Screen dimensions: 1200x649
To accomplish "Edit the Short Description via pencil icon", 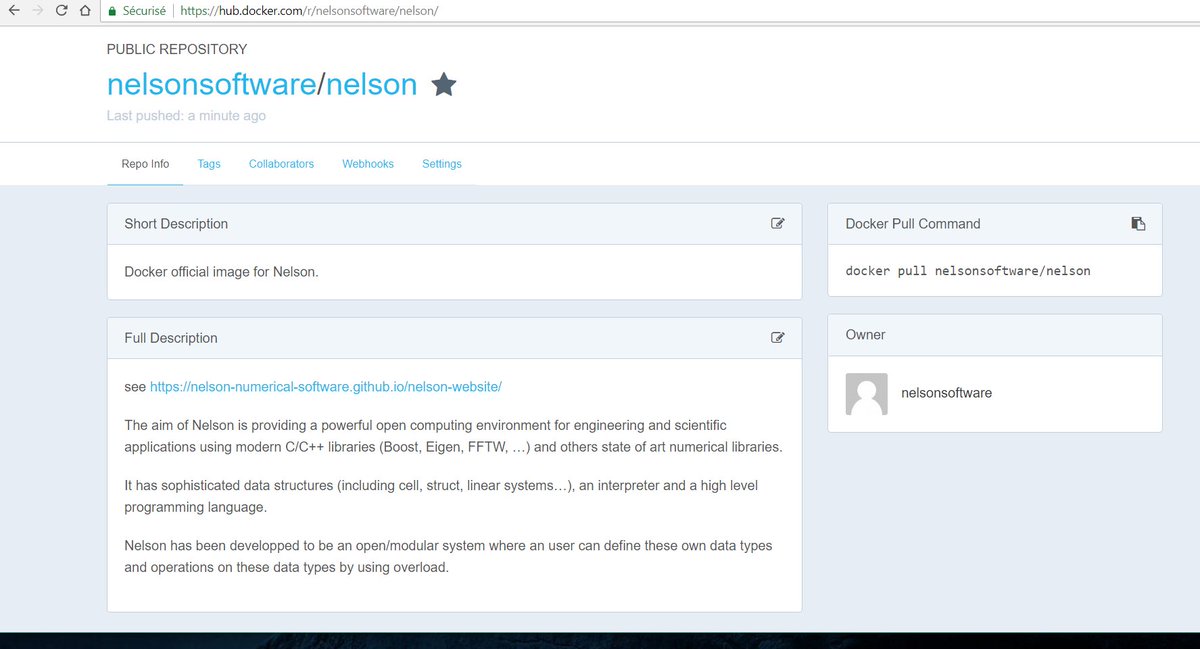I will tap(778, 224).
